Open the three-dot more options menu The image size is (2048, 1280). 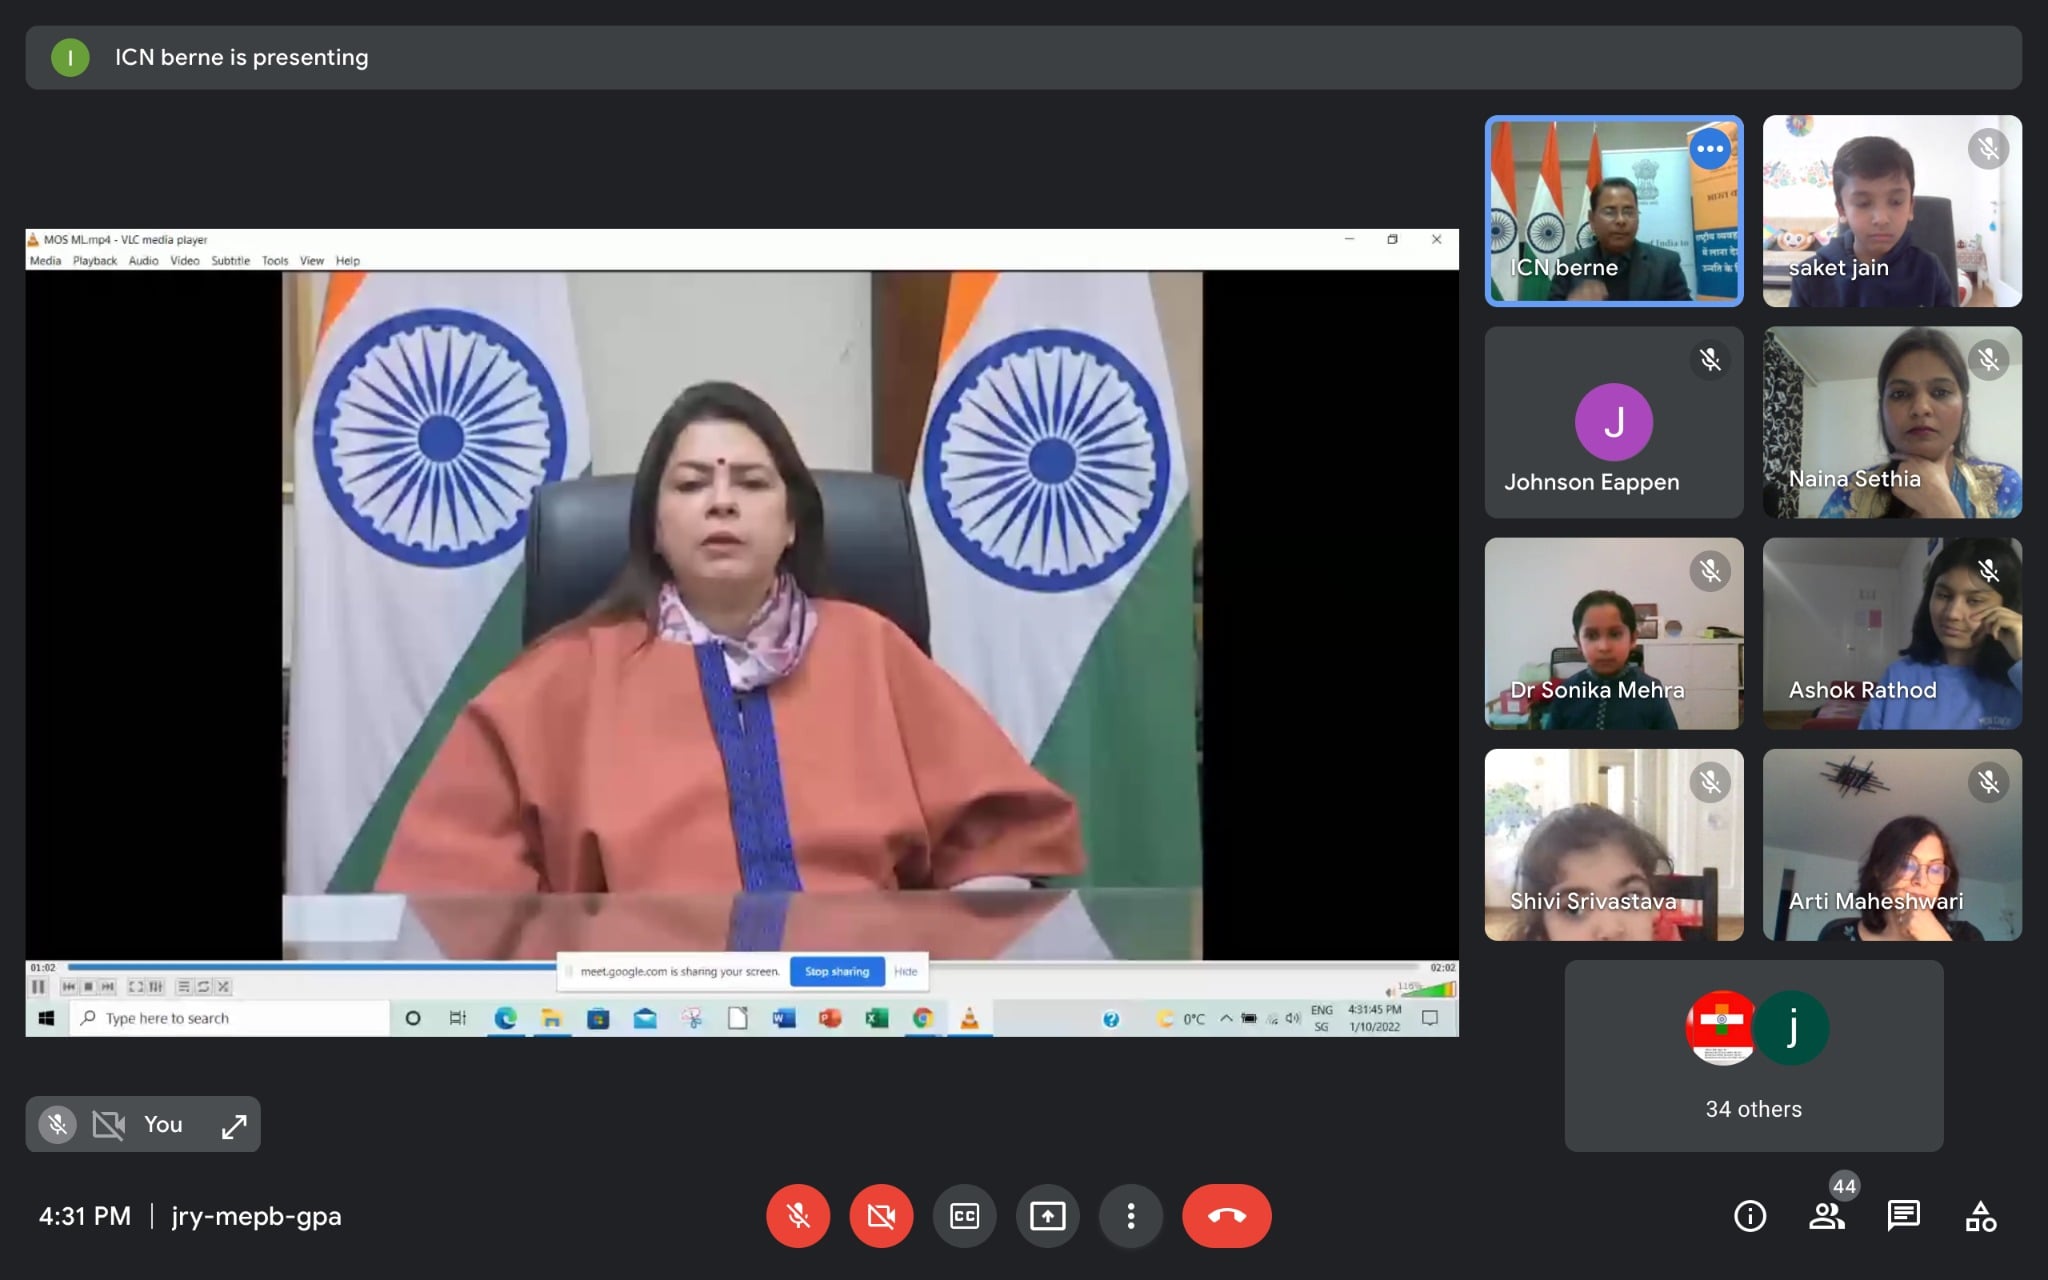tap(1130, 1216)
